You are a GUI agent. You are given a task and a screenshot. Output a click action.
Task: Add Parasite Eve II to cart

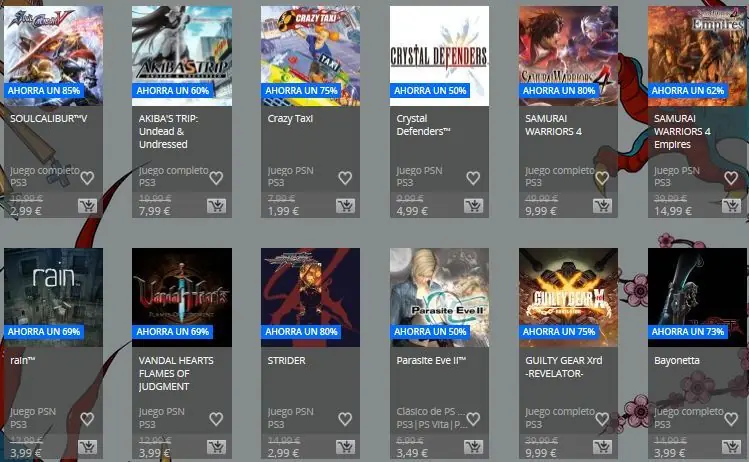[474, 447]
